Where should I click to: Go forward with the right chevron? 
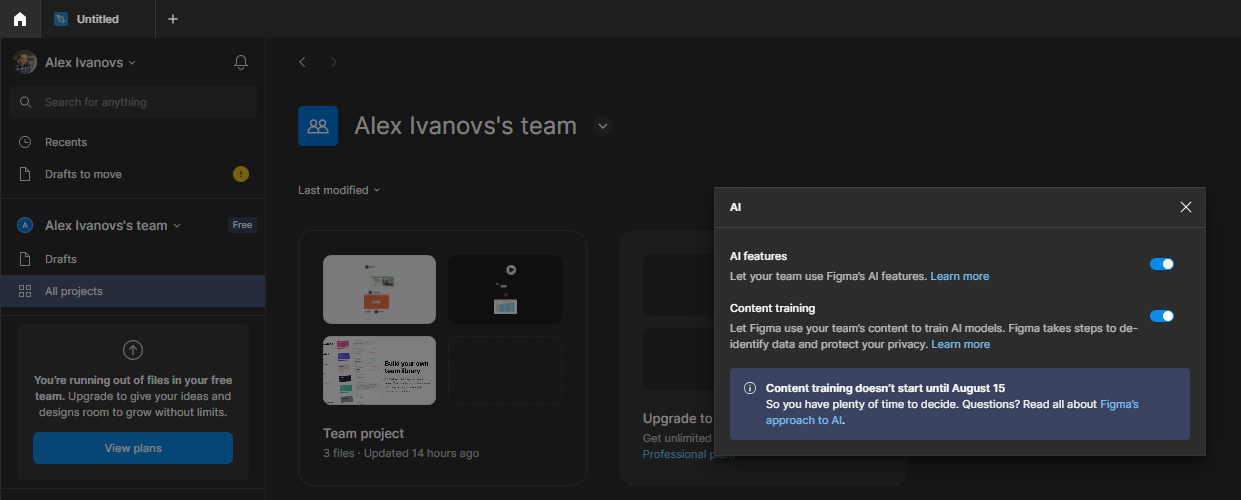pos(333,62)
